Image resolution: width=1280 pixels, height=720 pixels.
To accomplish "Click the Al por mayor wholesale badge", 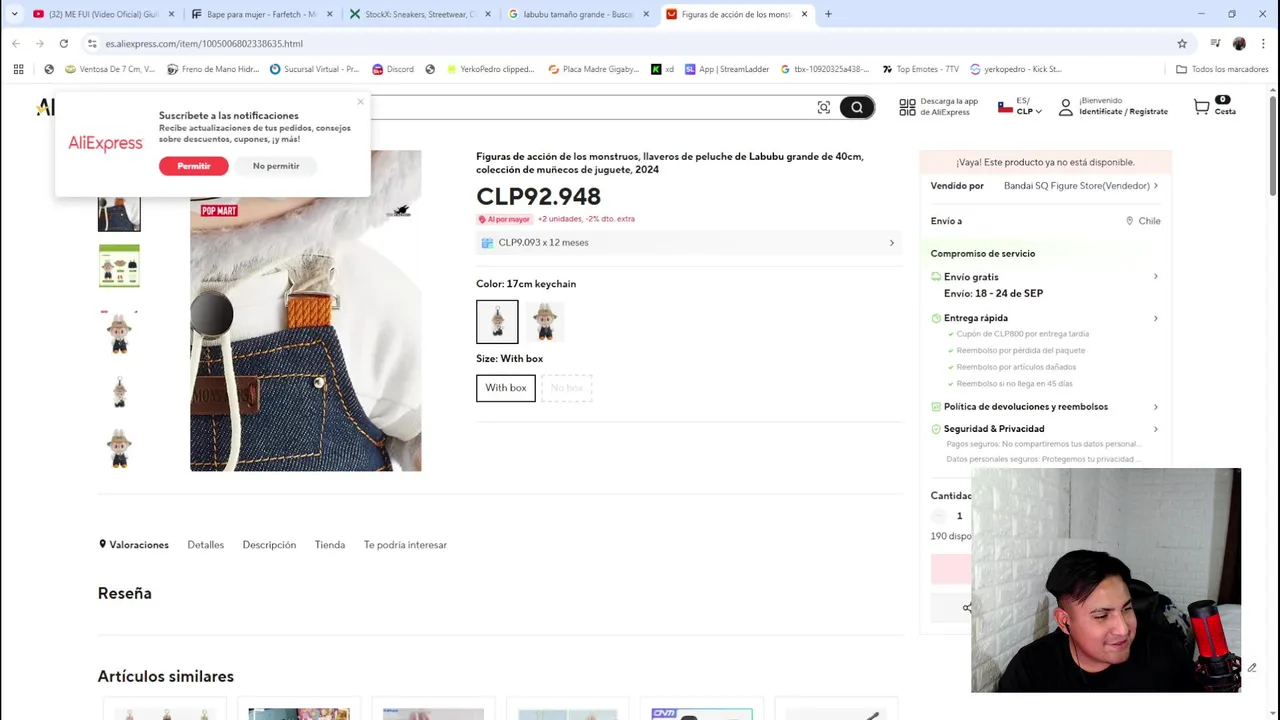I will (504, 219).
